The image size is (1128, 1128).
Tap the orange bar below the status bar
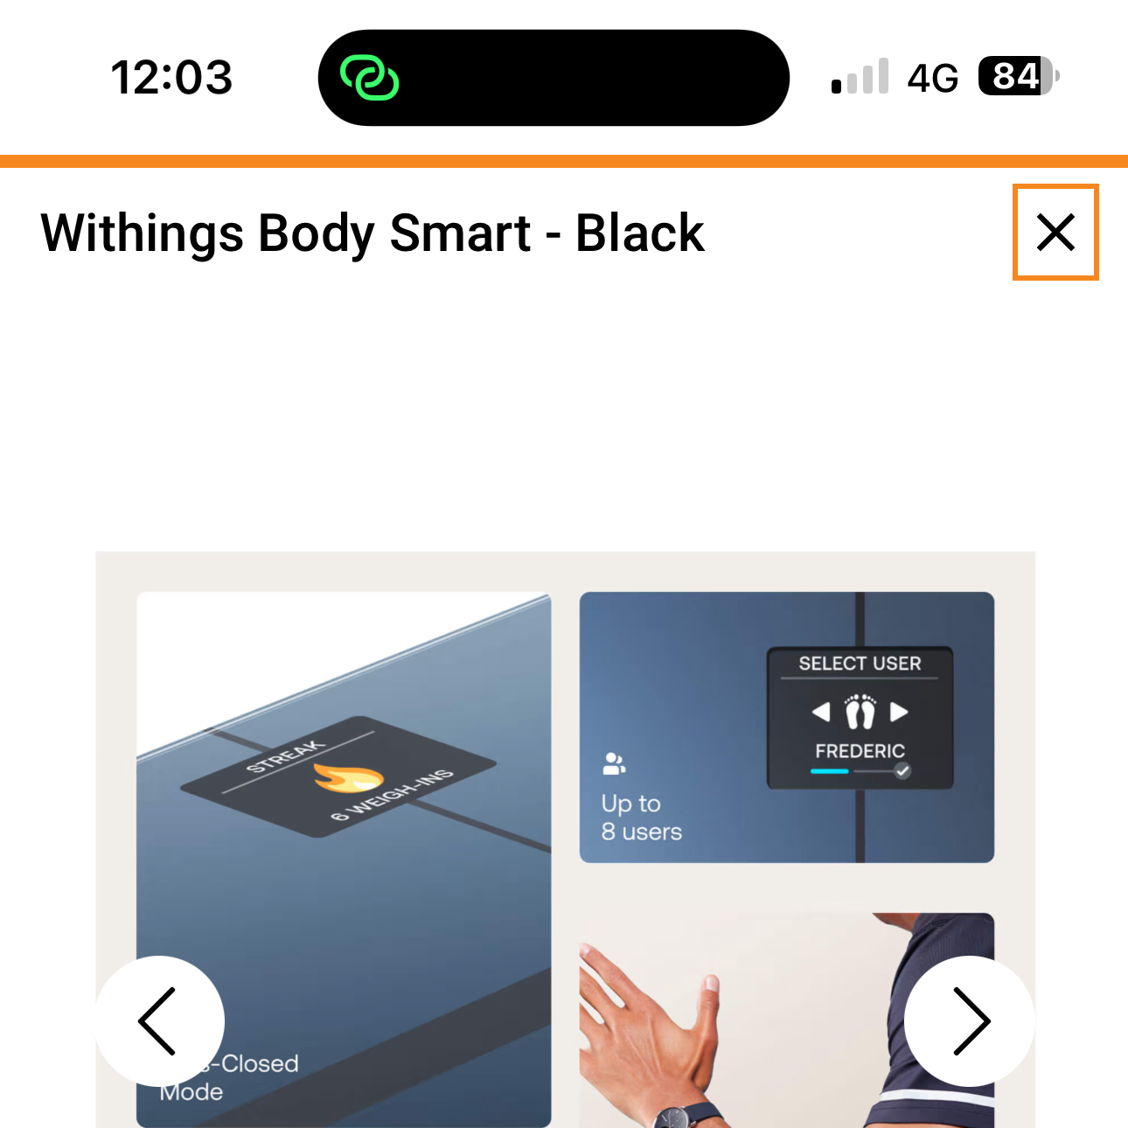(564, 161)
